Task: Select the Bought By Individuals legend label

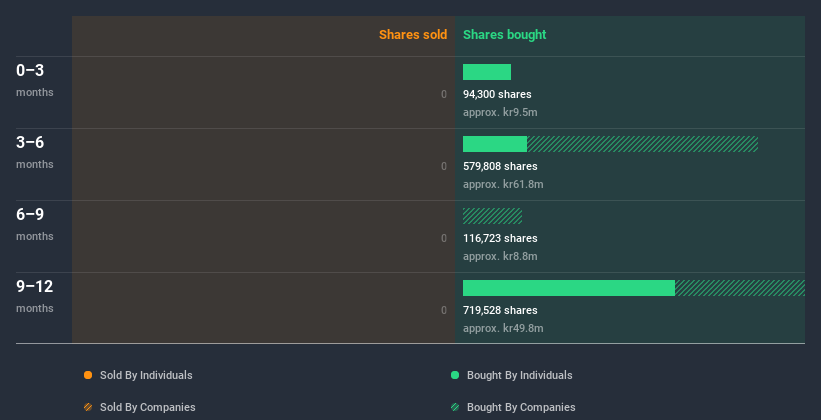Action: 519,375
